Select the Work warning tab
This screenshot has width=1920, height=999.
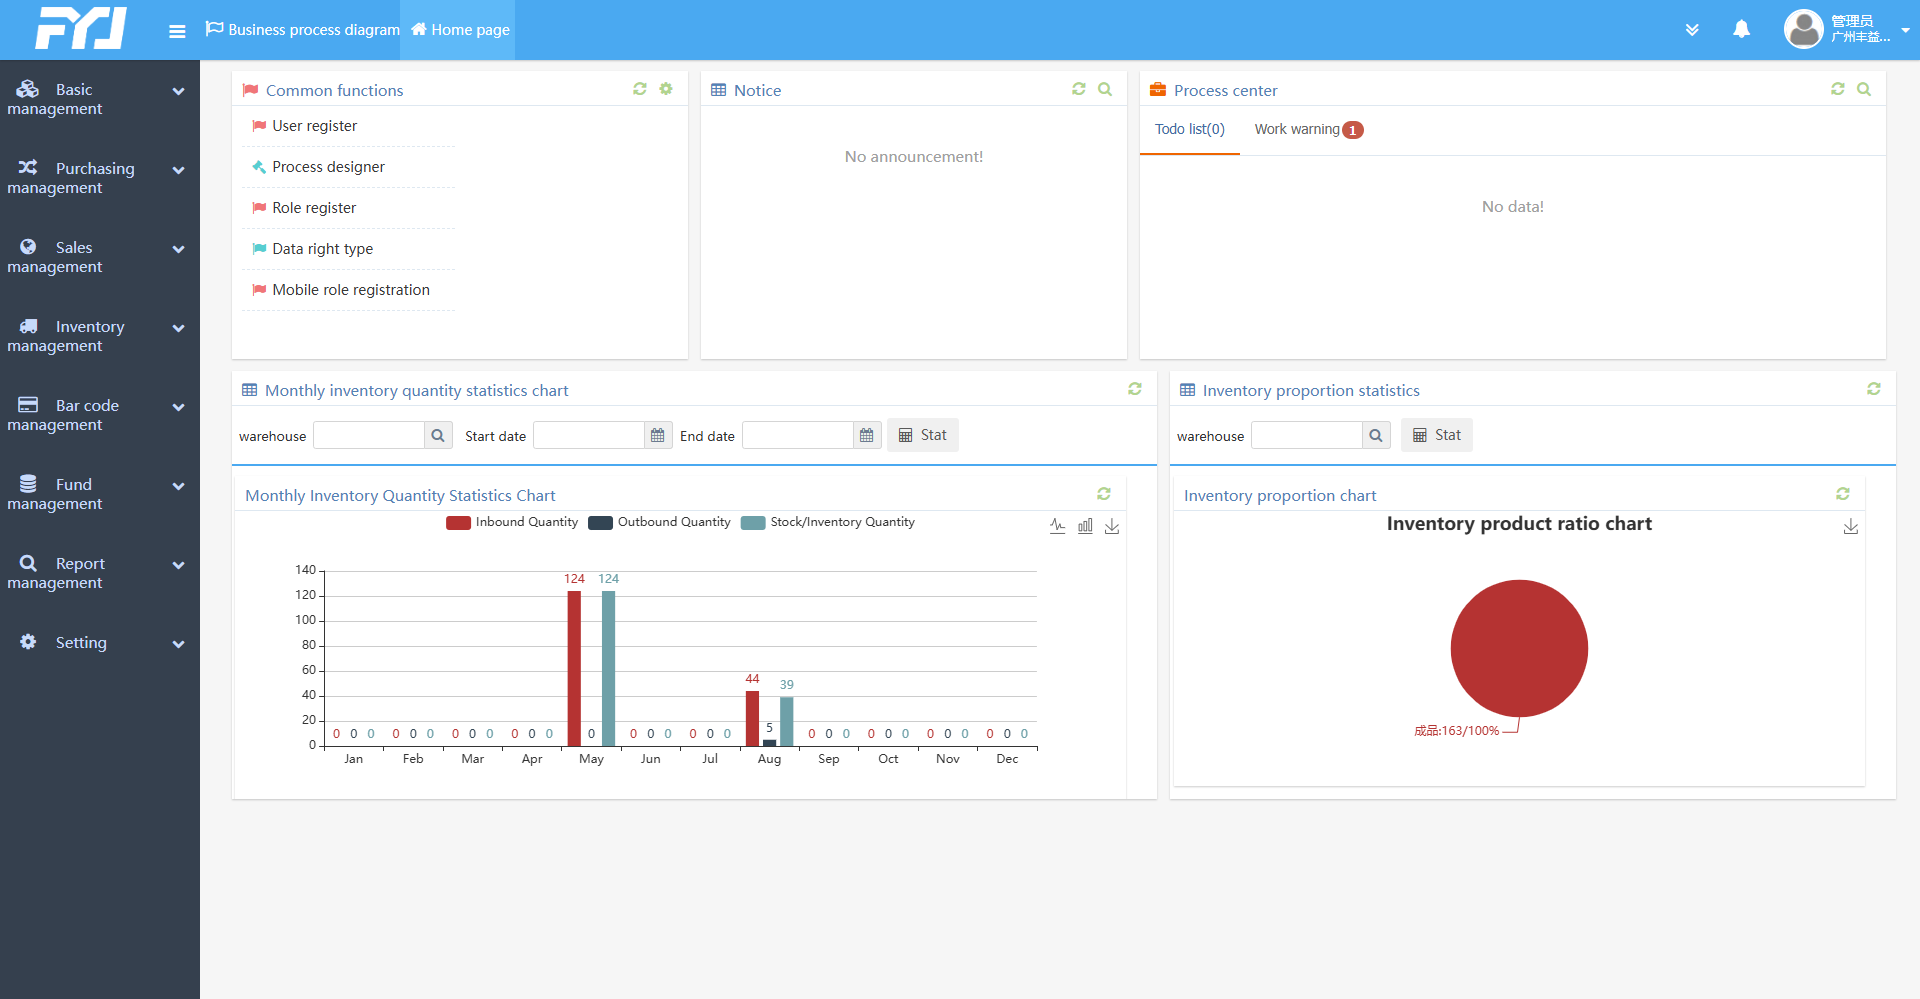tap(1308, 129)
